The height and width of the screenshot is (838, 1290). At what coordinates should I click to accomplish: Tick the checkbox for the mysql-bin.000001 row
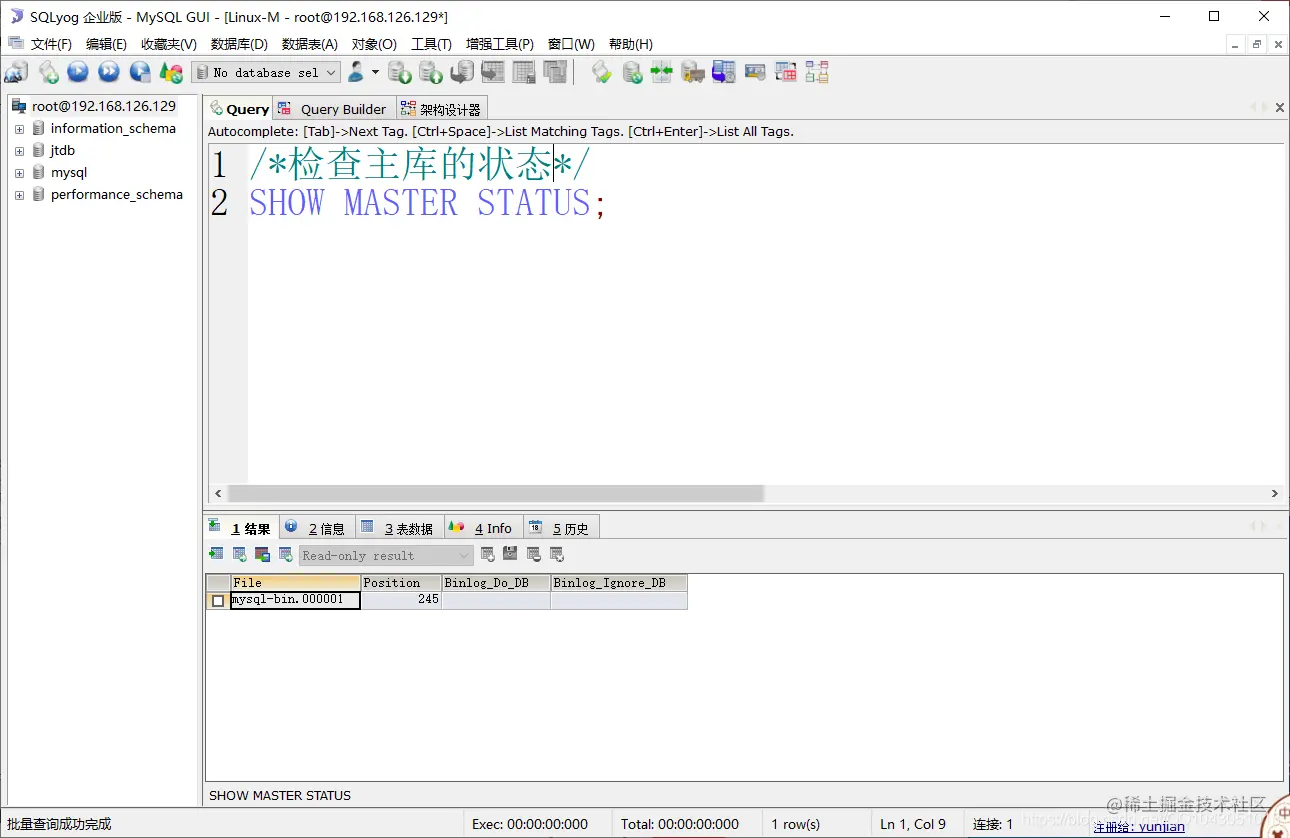tap(218, 600)
